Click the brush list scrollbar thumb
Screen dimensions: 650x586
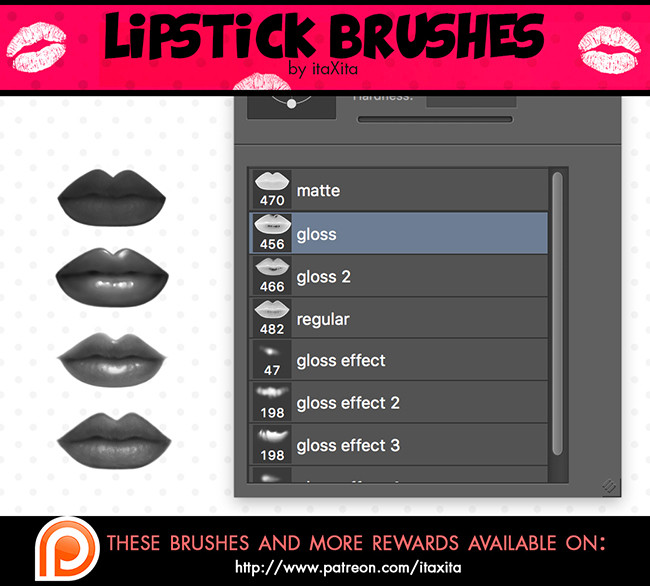coord(558,314)
